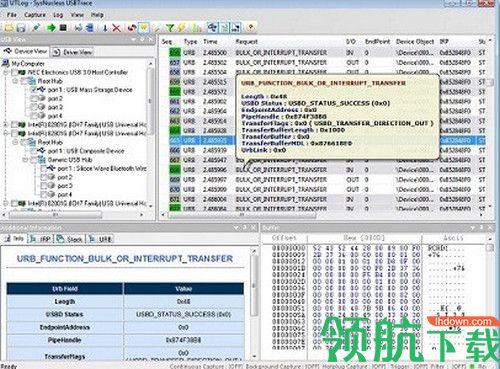Close the Buffer panel

(490, 228)
